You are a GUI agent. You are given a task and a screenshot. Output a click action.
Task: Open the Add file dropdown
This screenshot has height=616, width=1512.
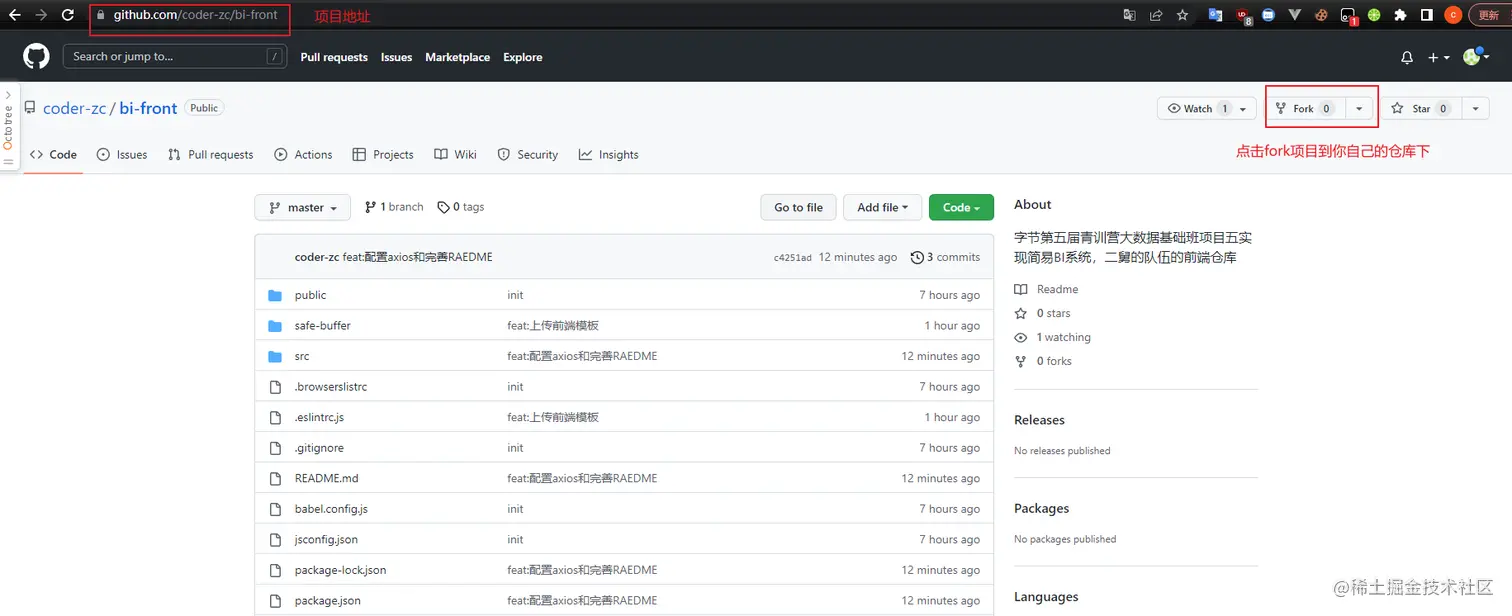tap(882, 207)
